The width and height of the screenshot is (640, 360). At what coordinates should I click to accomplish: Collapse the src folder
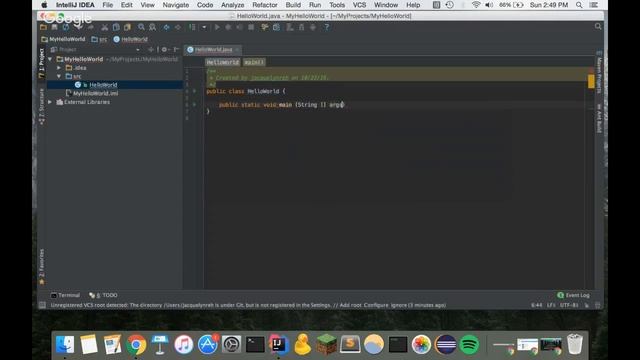[x=59, y=76]
